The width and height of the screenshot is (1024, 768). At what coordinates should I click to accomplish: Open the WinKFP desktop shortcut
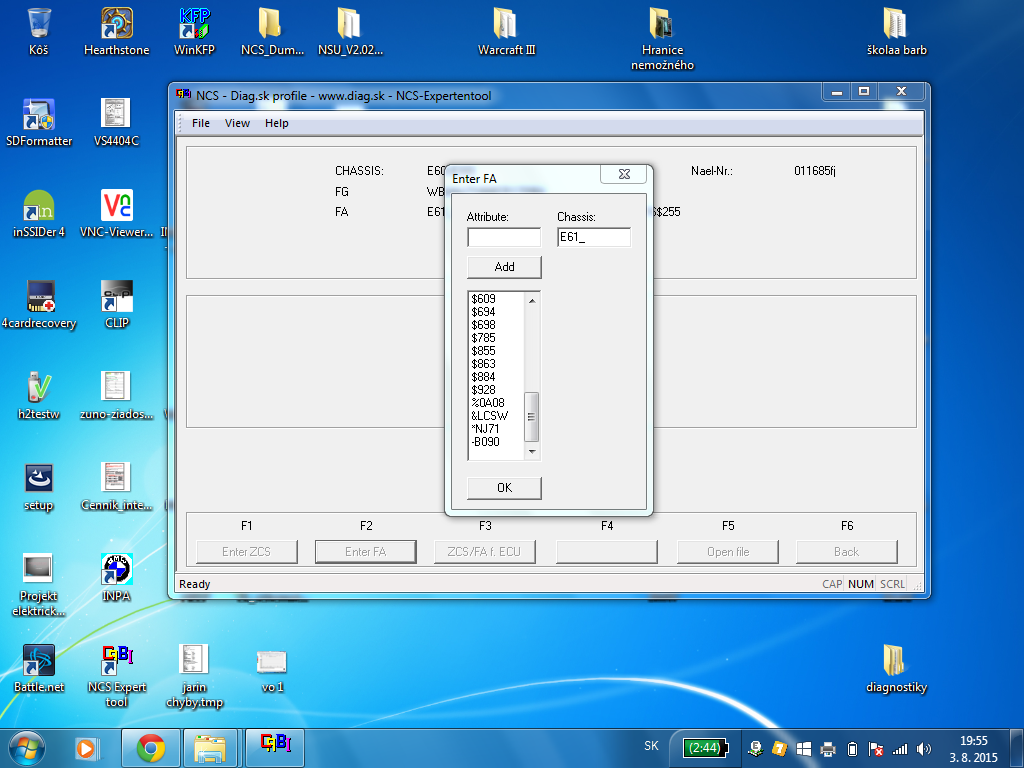(x=194, y=23)
